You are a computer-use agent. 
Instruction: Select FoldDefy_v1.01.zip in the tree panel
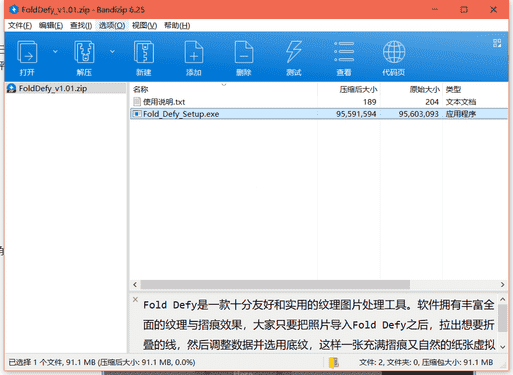[53, 88]
